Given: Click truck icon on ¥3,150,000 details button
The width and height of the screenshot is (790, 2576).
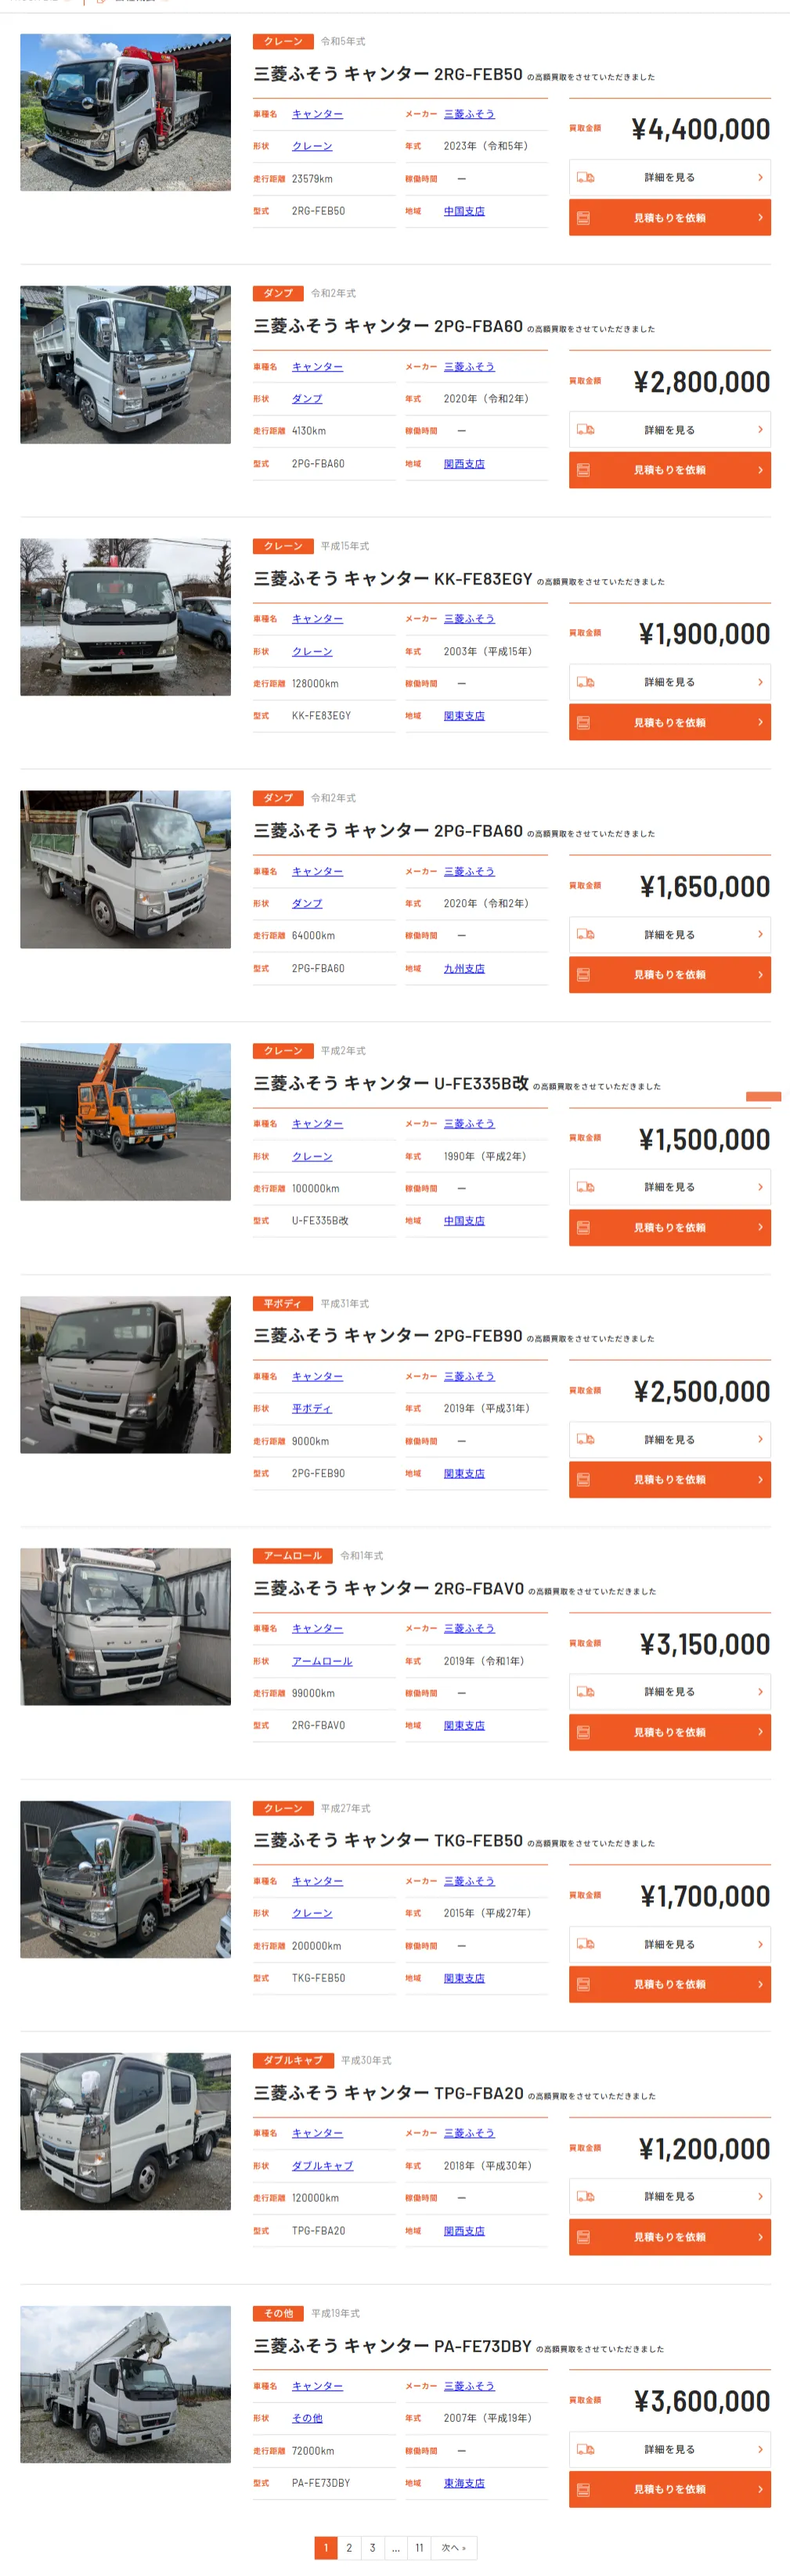Looking at the screenshot, I should click(x=585, y=1692).
